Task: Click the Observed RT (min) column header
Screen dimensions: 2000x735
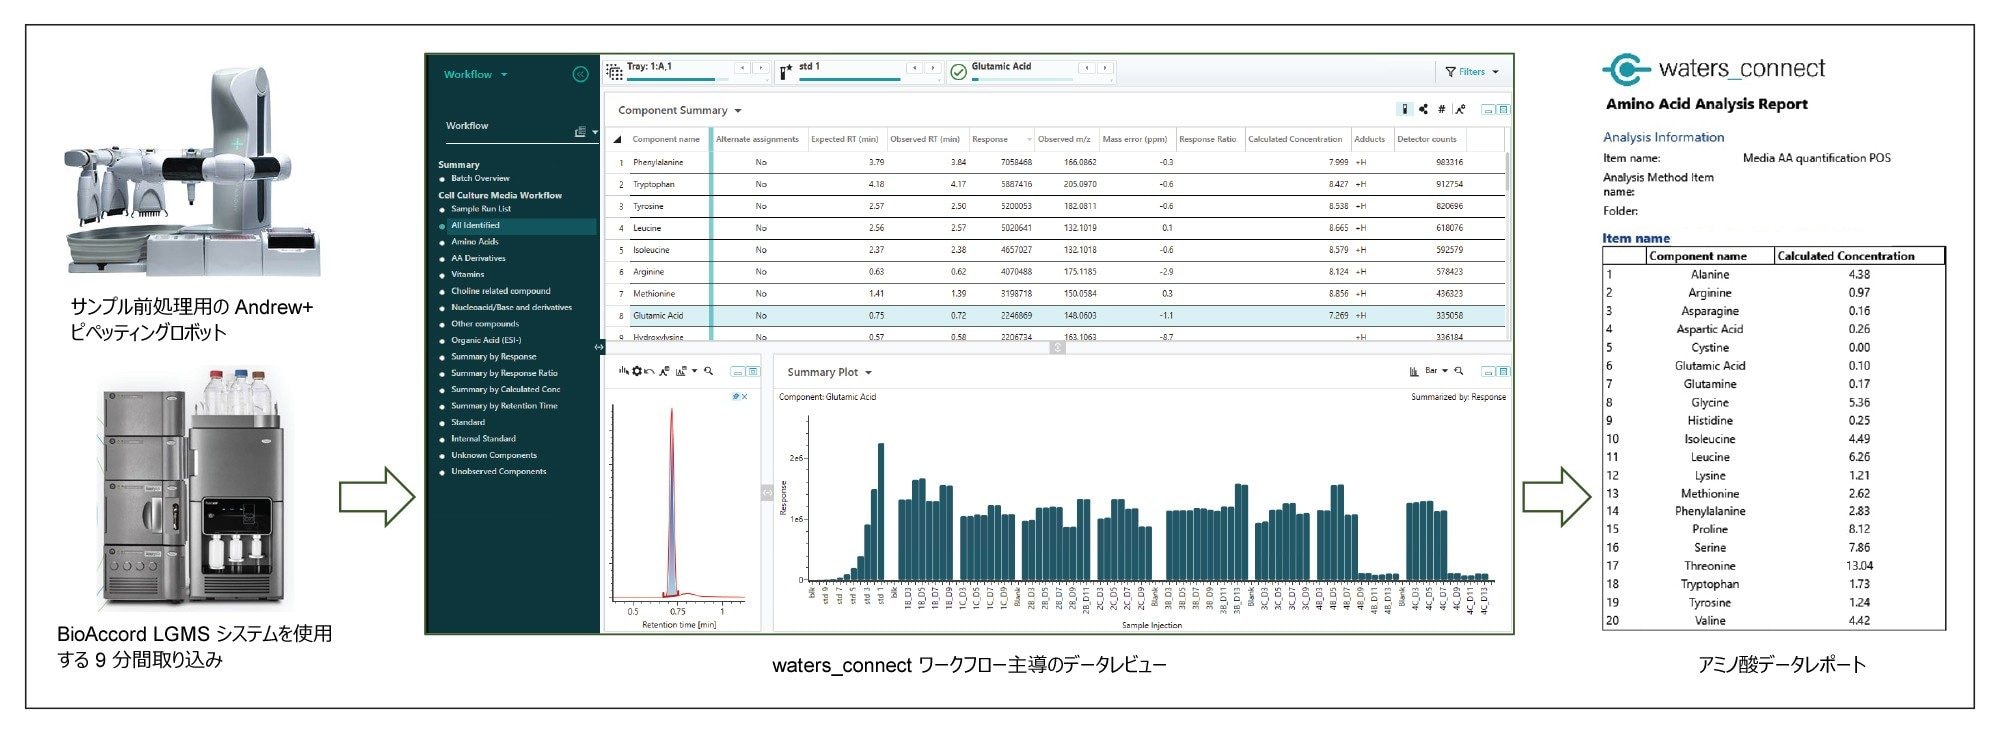Action: (x=924, y=139)
